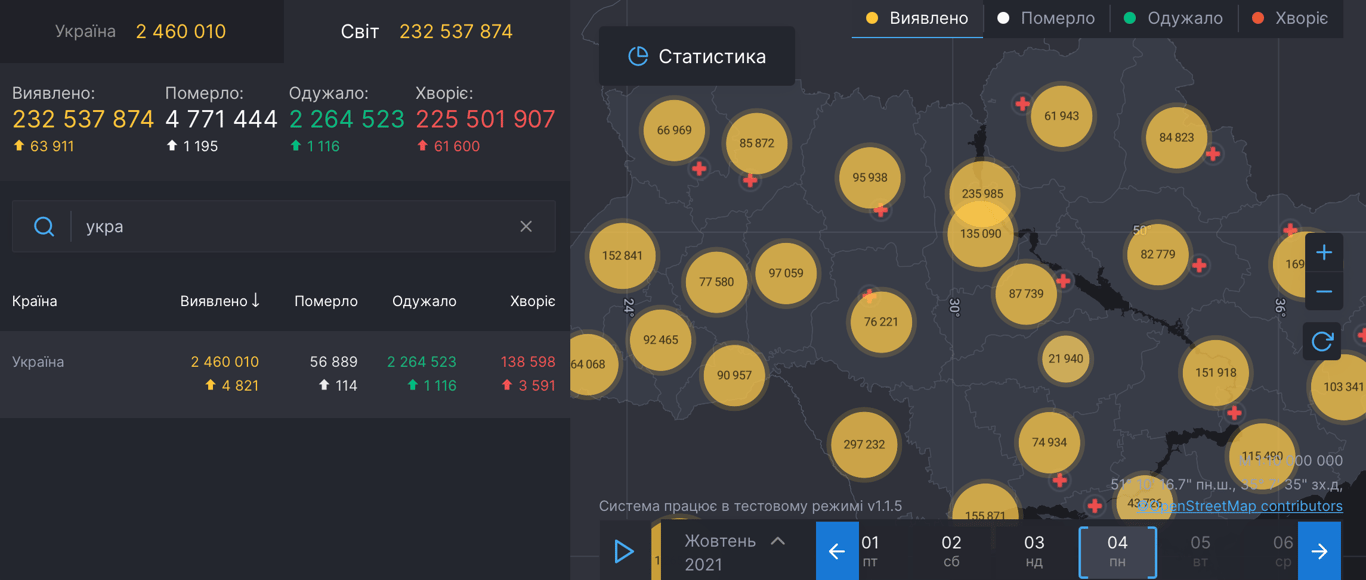Select date 02 сб on timeline
Viewport: 1366px width, 580px height.
click(x=951, y=551)
